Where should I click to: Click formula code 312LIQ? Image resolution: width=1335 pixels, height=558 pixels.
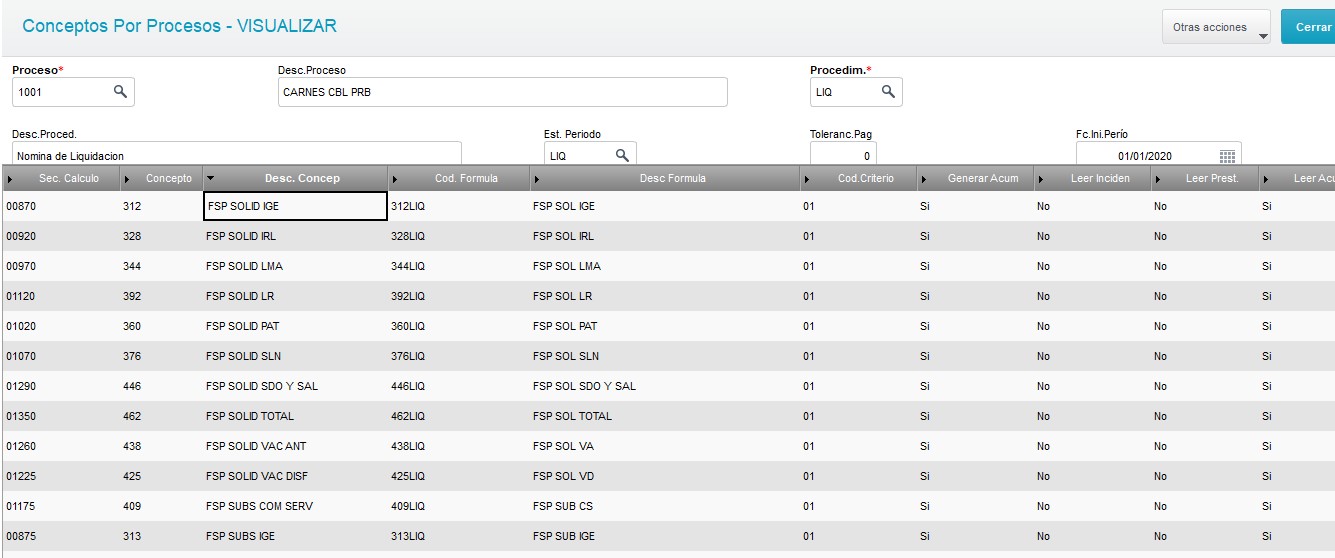point(408,206)
